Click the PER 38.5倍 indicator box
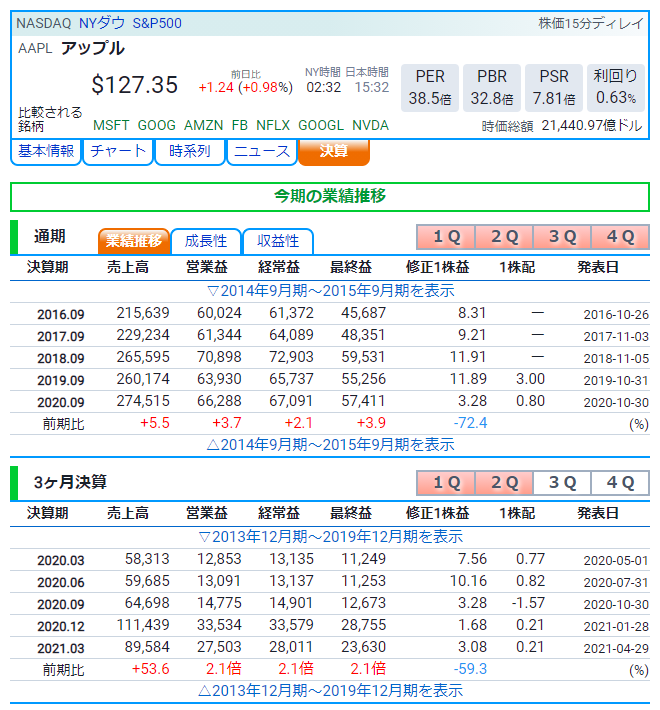The image size is (660, 710). pos(430,87)
